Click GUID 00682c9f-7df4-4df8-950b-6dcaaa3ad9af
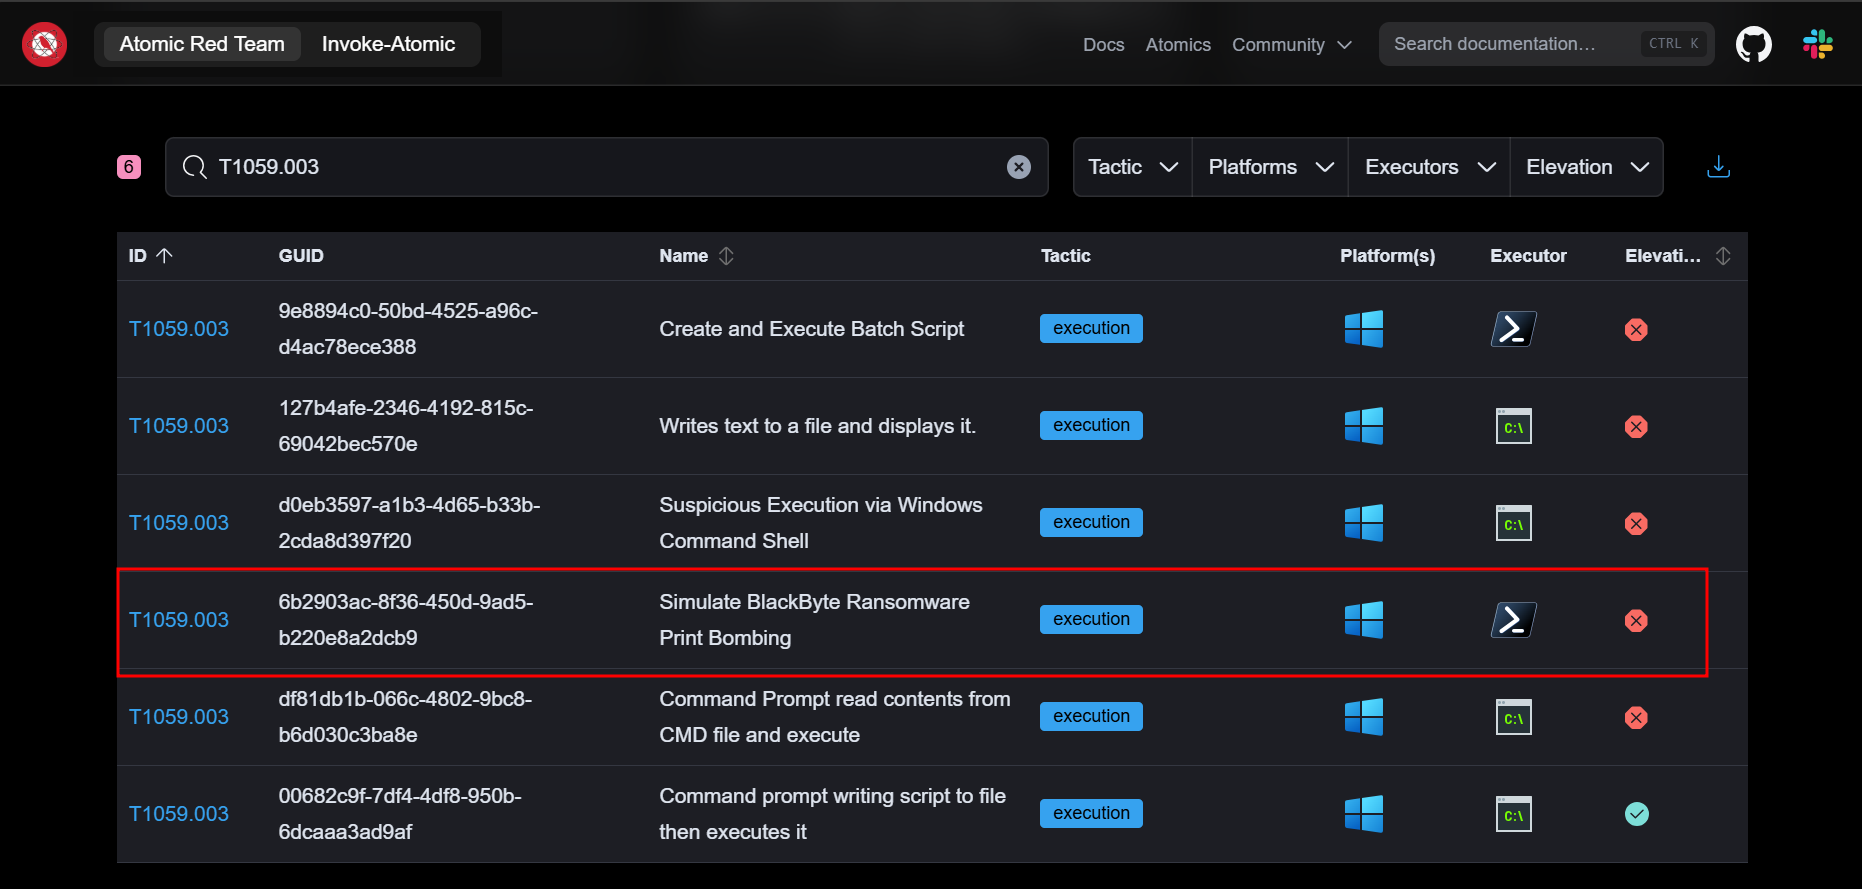The image size is (1862, 889). point(400,814)
